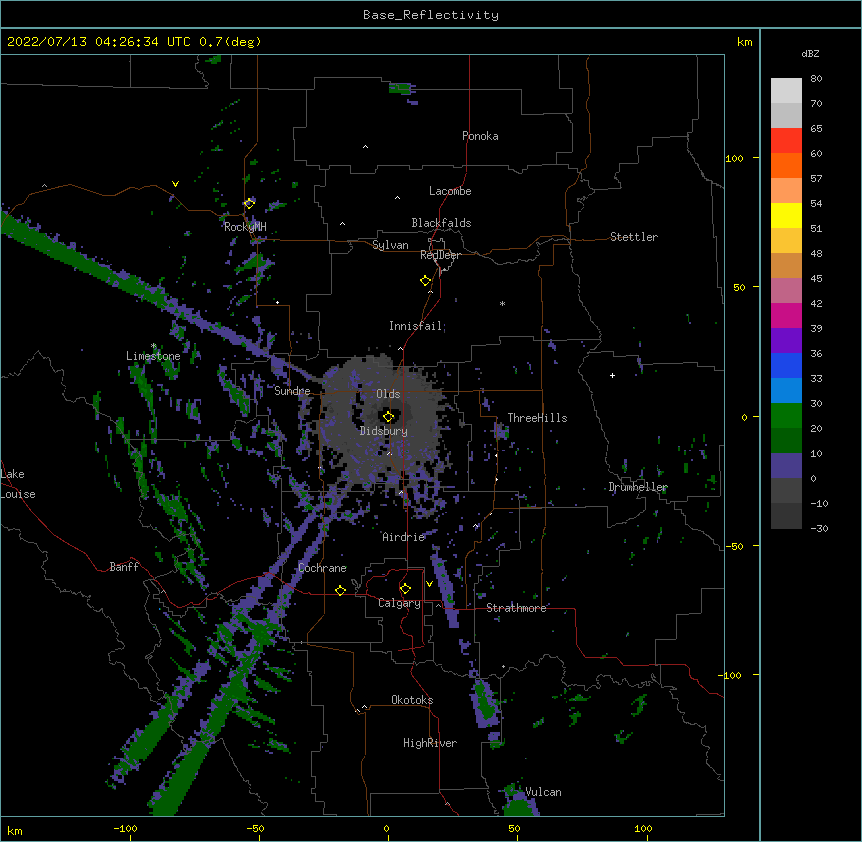Pick the light gray 70-80 dBZ swatch

pyautogui.click(x=786, y=91)
